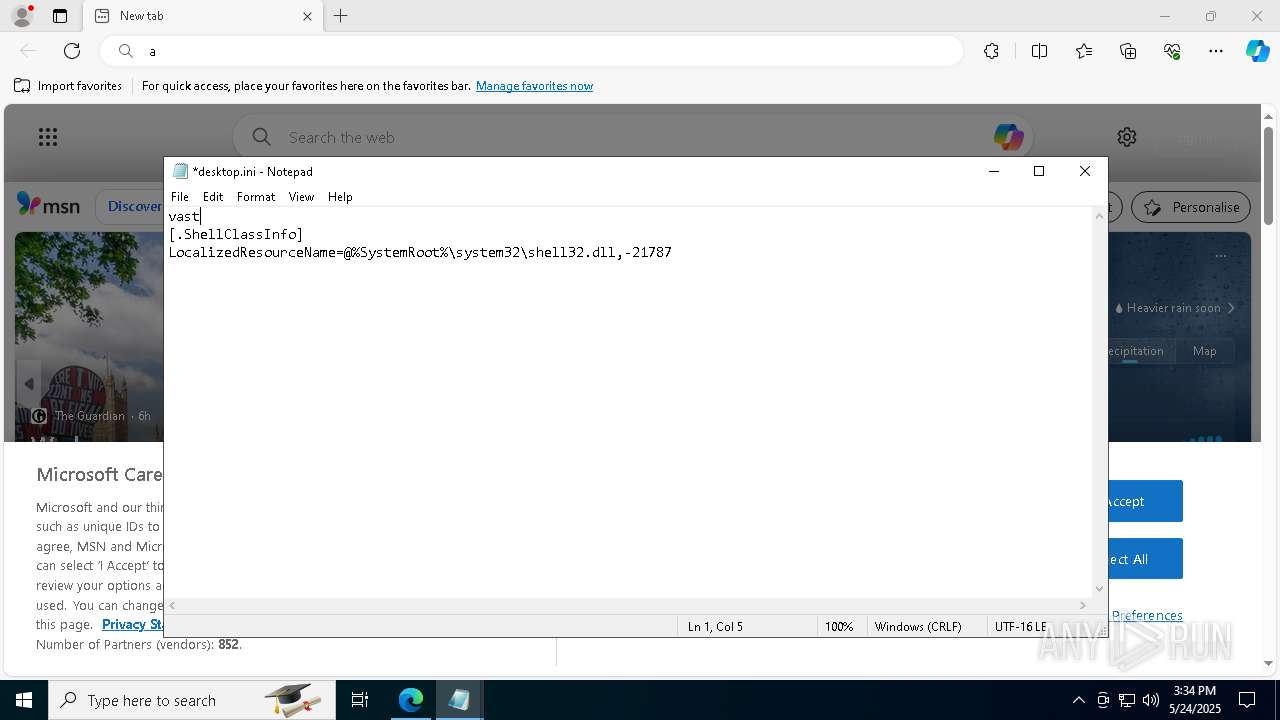Click Notepad horizontal scrollbar left arrow
The height and width of the screenshot is (720, 1280).
[x=173, y=606]
